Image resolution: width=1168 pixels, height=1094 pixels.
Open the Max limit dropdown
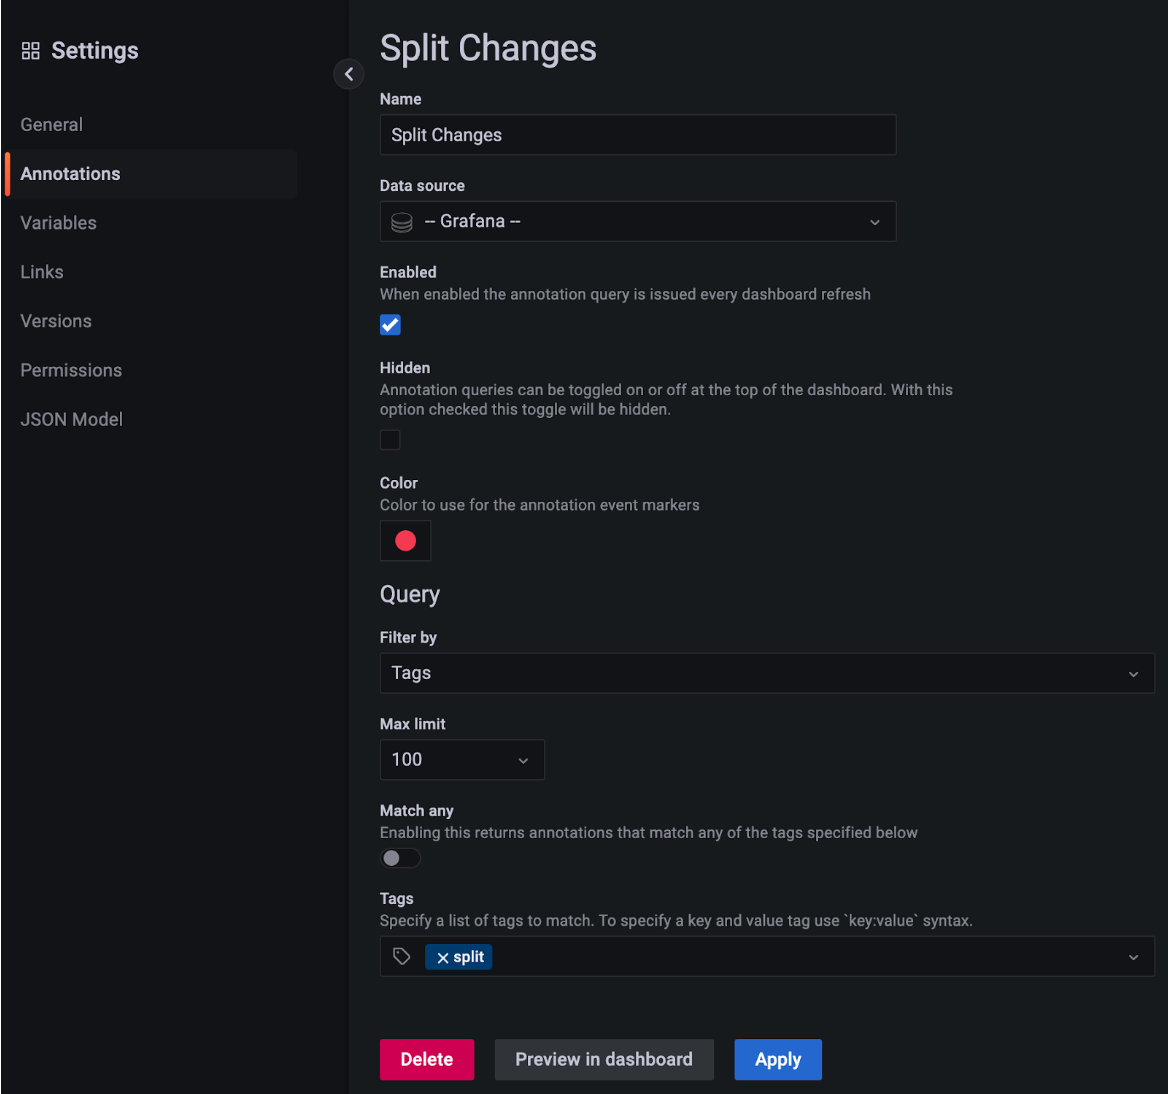click(x=522, y=761)
